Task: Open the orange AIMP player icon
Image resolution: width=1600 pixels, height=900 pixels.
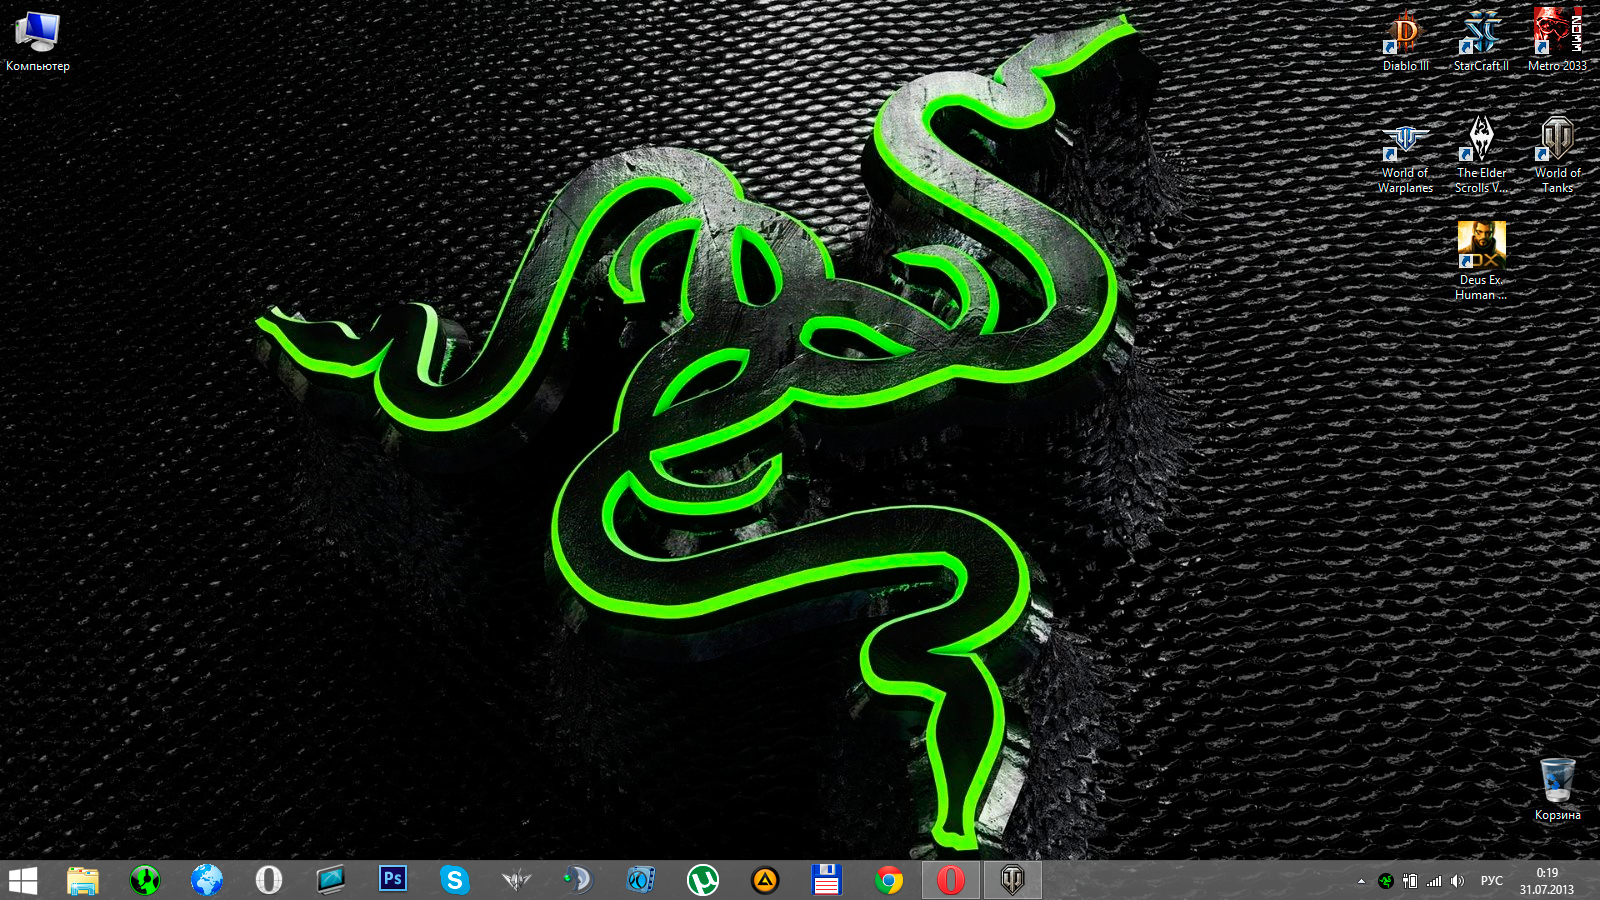Action: (x=765, y=881)
